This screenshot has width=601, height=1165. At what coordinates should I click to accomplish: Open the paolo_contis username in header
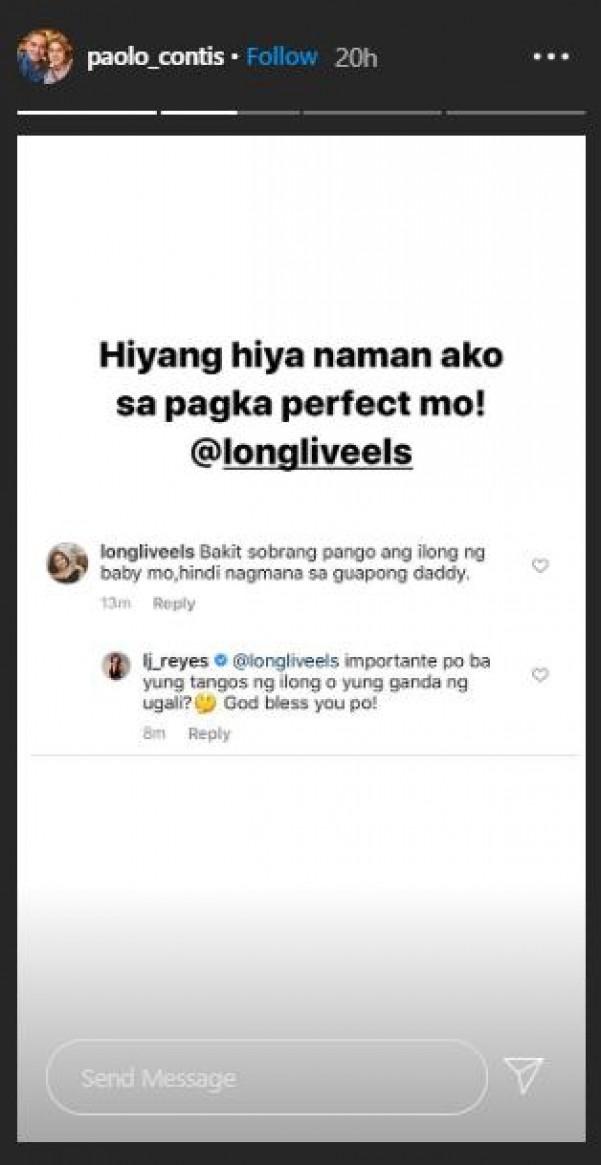pos(155,58)
